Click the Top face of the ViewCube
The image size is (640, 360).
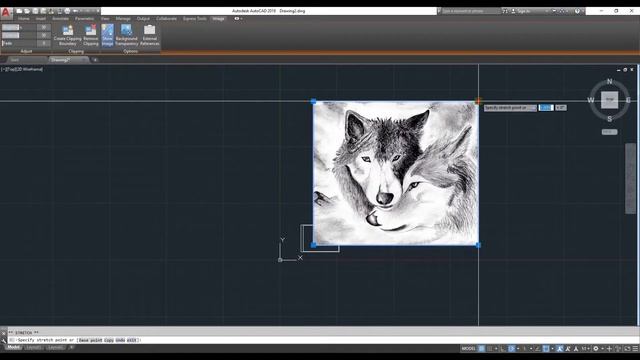click(609, 100)
